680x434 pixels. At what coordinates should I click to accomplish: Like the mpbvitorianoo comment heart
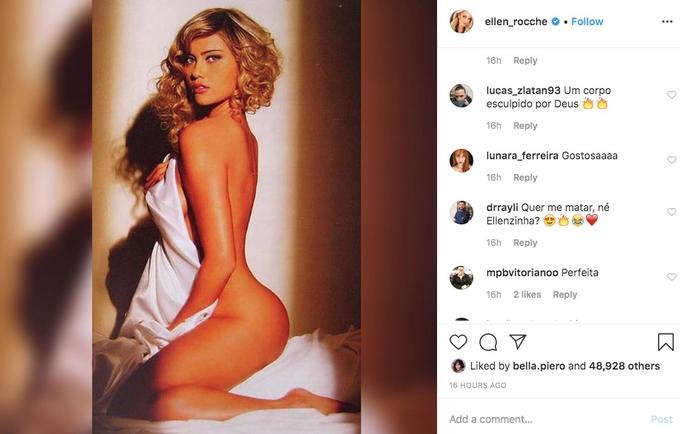coord(671,277)
